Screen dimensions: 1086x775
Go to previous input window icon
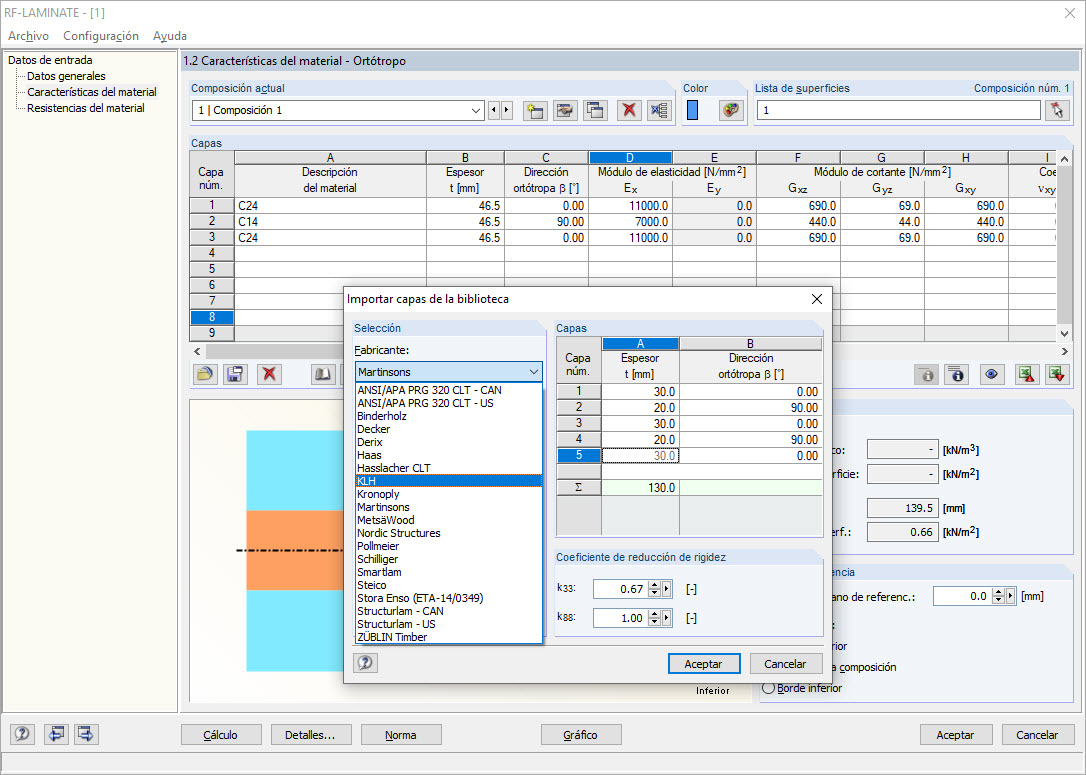(x=56, y=734)
